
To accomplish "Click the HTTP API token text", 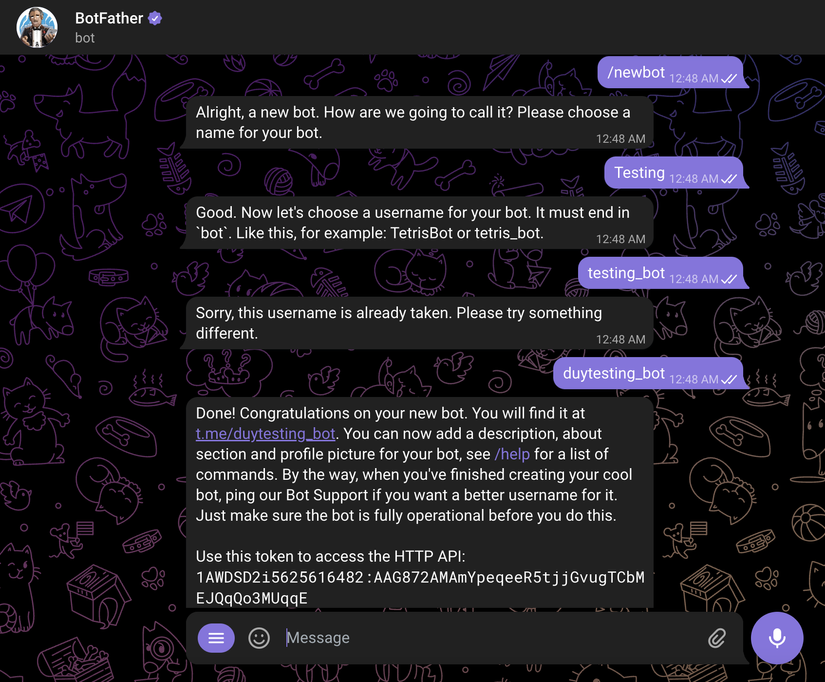I will [x=420, y=580].
